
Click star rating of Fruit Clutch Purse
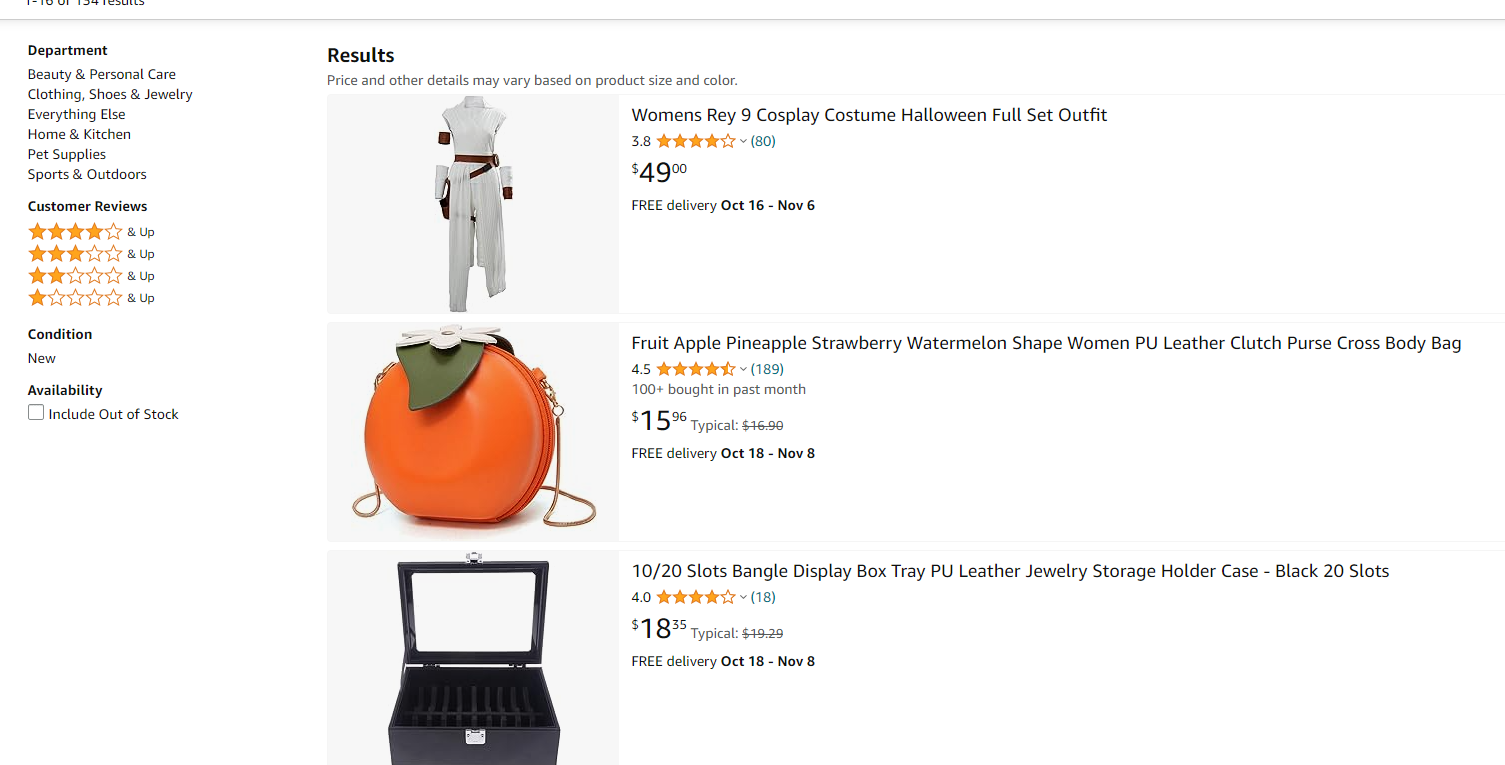click(695, 369)
